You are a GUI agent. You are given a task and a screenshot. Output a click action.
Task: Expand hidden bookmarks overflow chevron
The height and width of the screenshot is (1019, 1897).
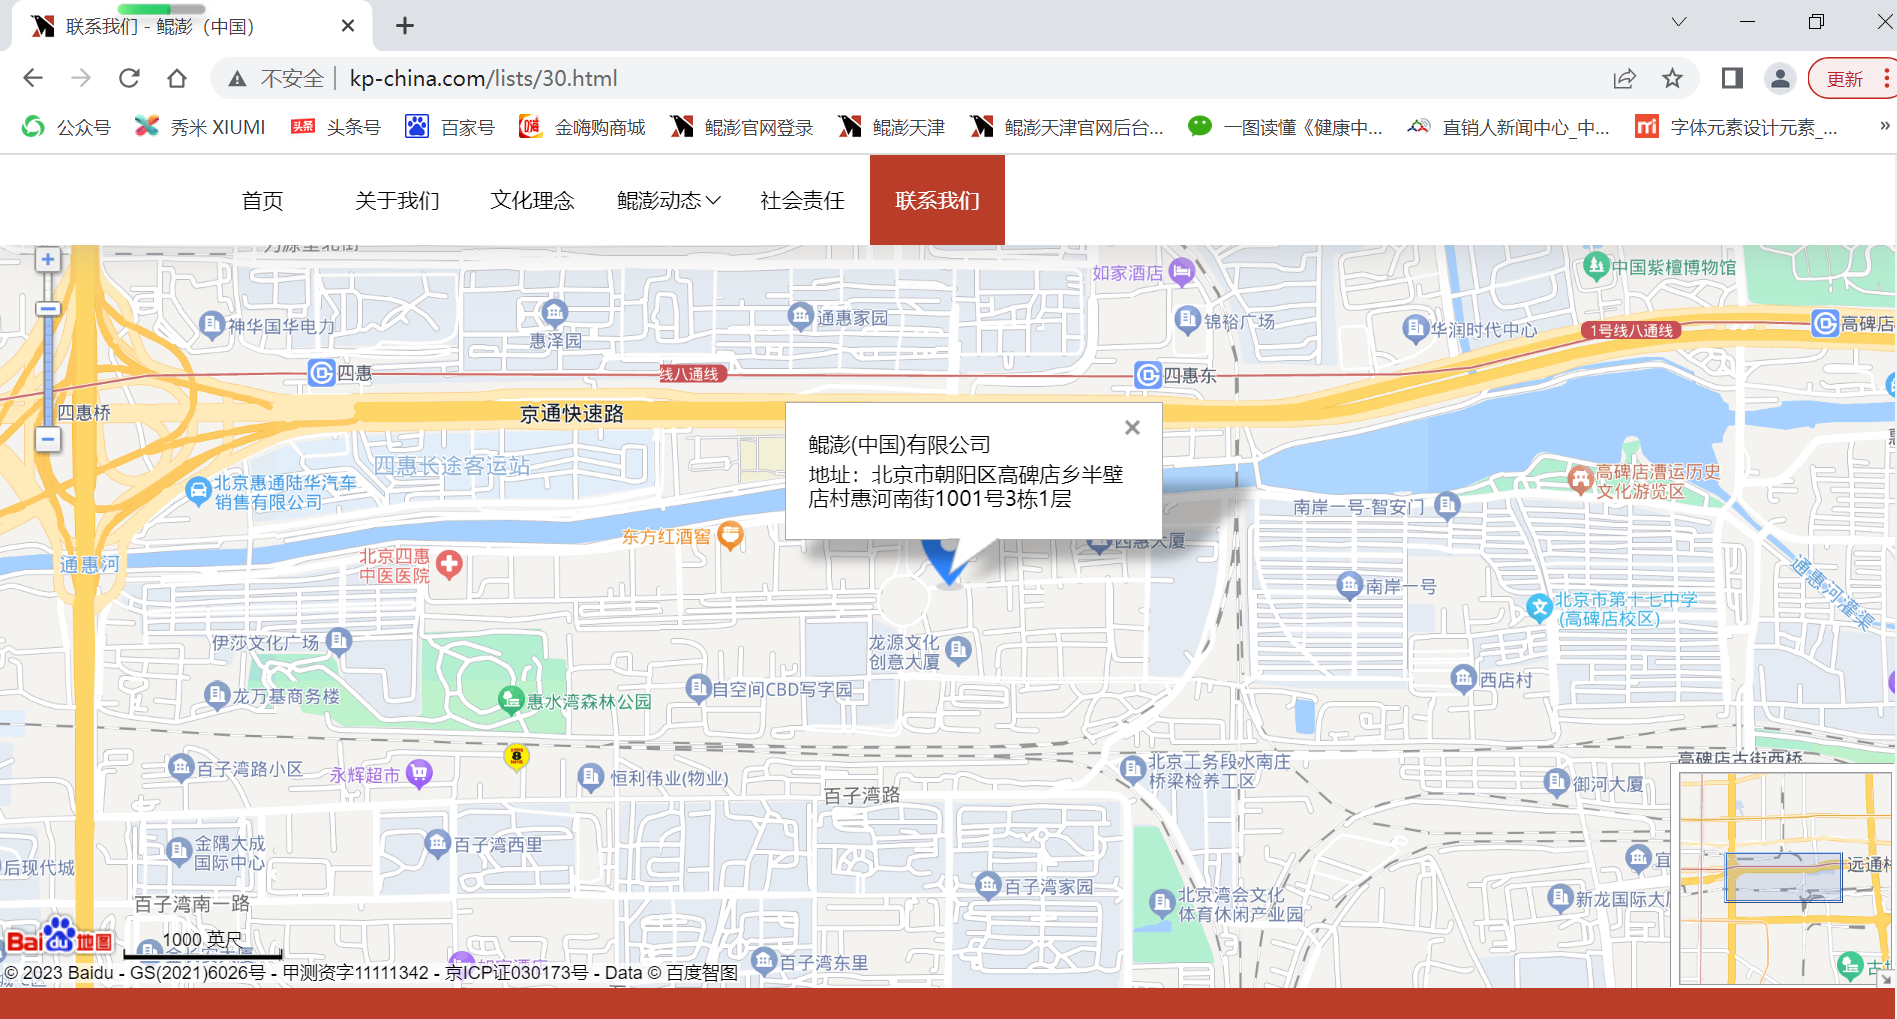1884,126
